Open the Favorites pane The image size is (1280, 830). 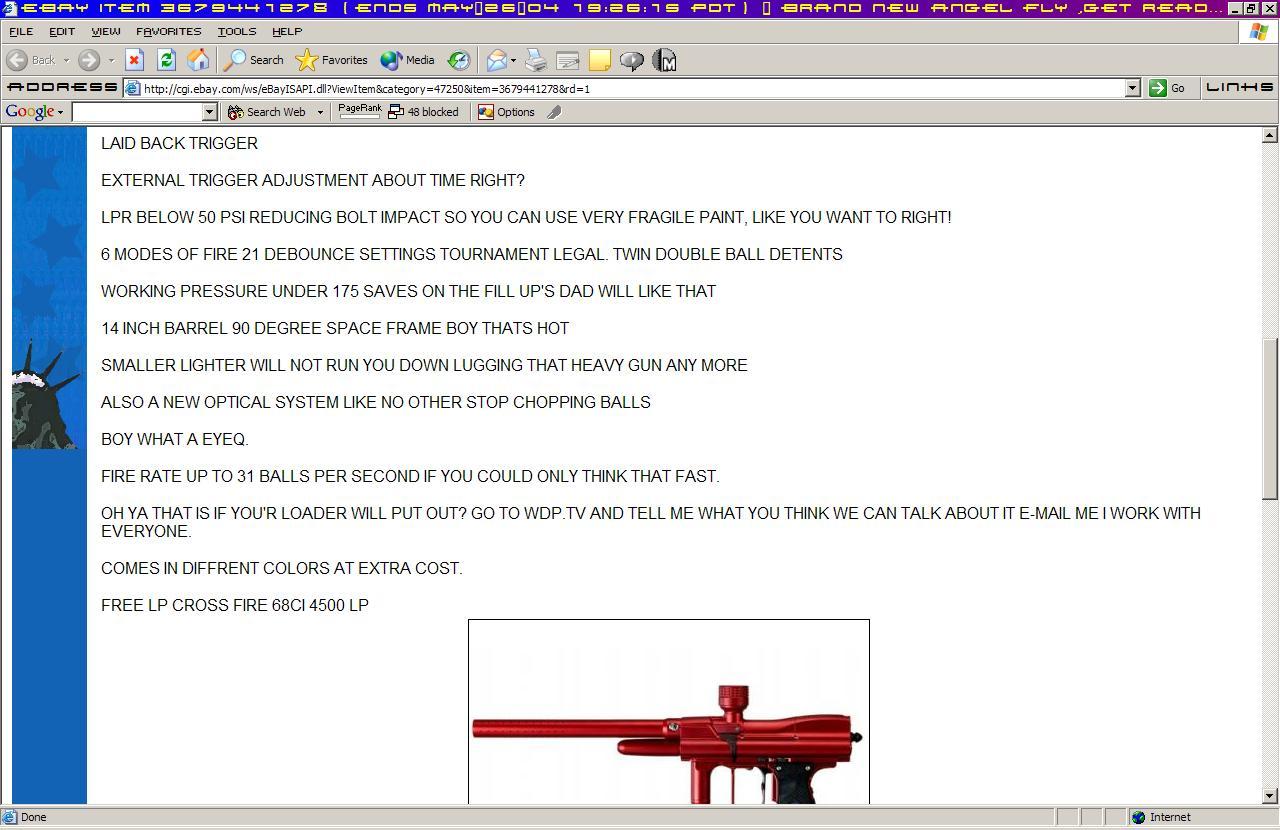coord(333,60)
